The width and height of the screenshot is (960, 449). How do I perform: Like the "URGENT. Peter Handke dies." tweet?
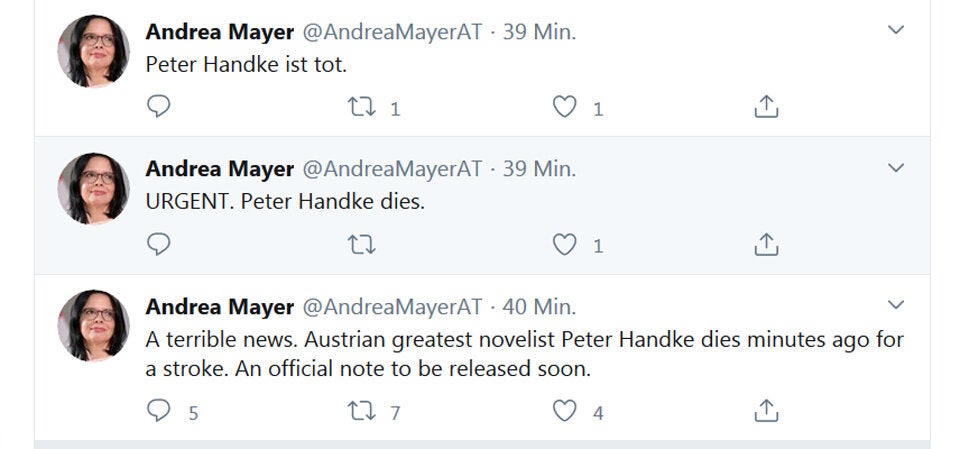click(565, 244)
